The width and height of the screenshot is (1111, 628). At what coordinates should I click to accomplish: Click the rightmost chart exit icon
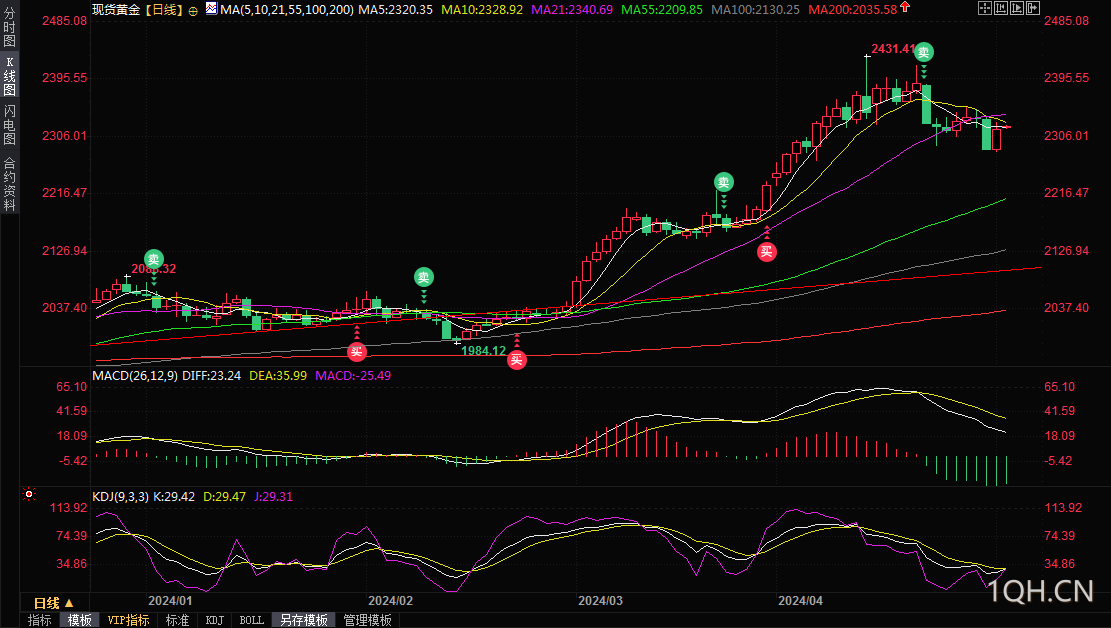(x=1033, y=9)
